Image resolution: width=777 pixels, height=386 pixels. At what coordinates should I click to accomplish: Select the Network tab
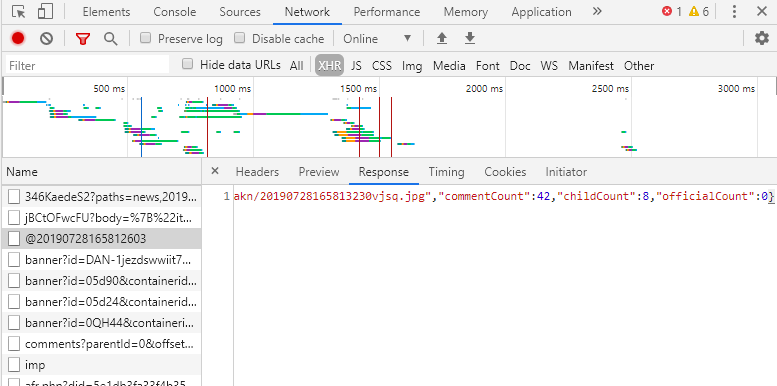coord(307,12)
